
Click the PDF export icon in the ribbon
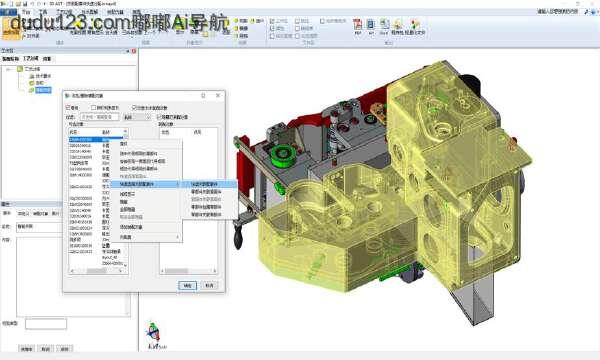[x=357, y=25]
